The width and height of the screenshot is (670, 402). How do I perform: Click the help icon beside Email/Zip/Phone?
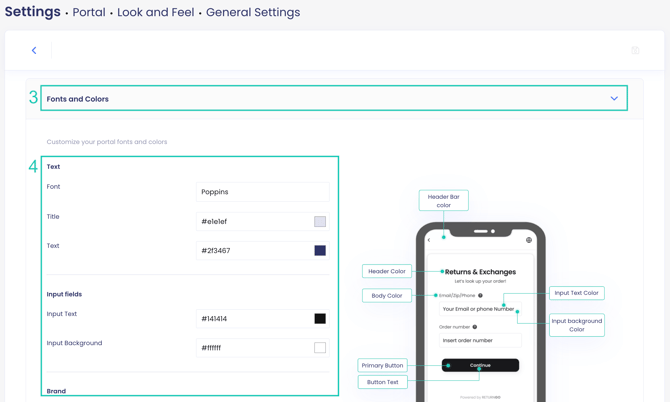pos(480,296)
